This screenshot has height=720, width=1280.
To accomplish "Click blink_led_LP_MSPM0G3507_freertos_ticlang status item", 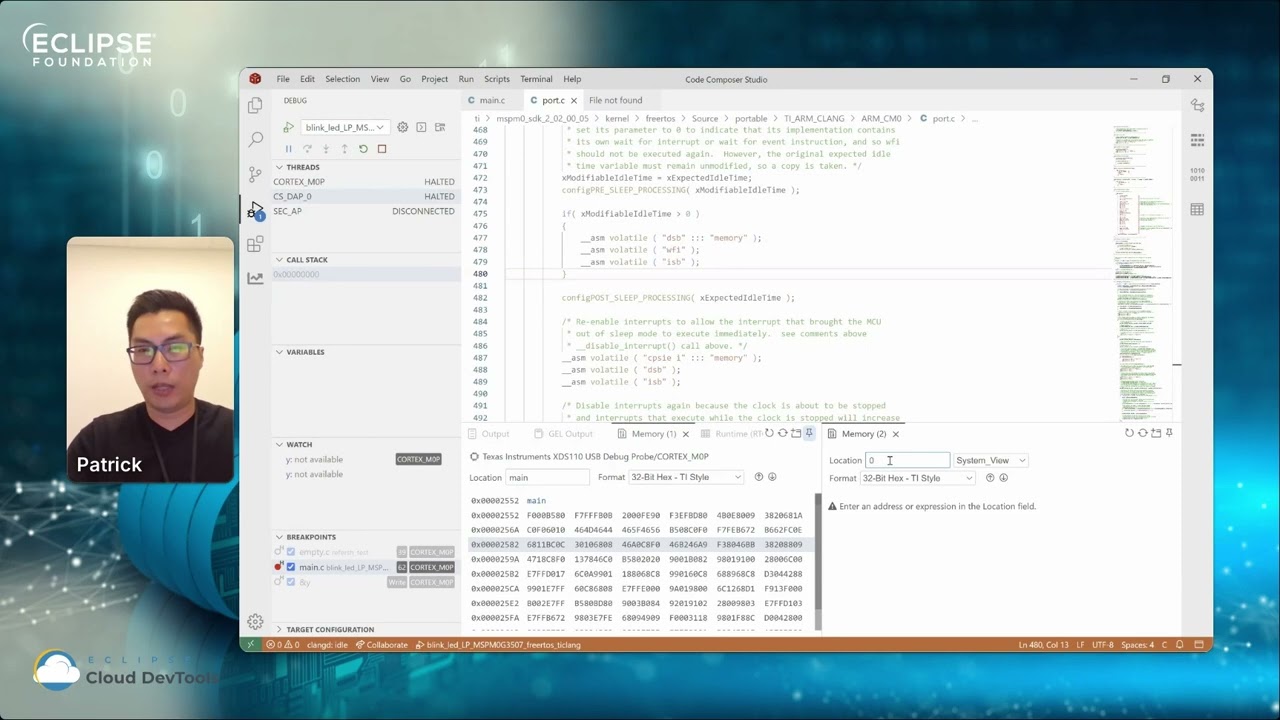I will point(497,645).
